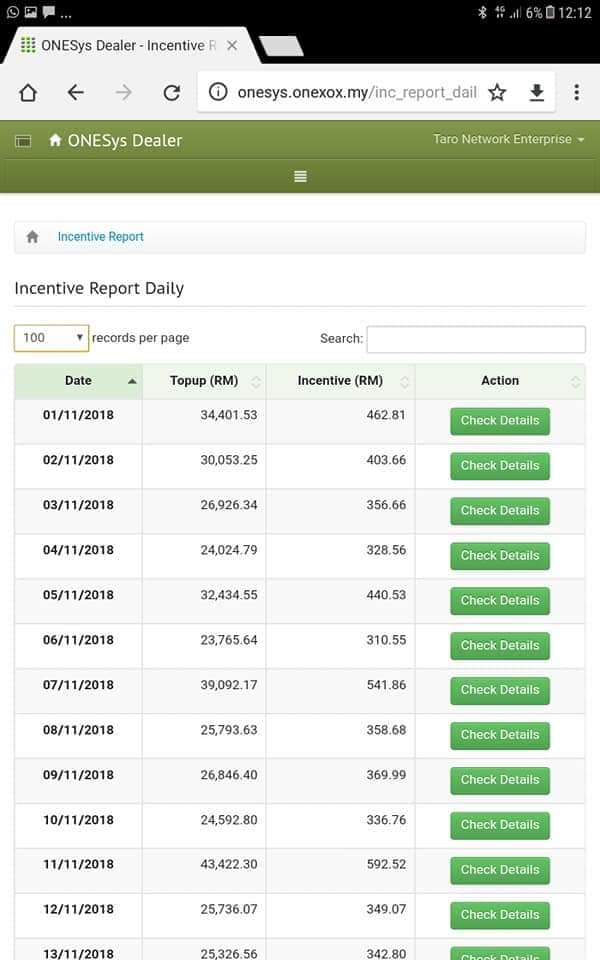The width and height of the screenshot is (600, 960).
Task: Check Details for 04/11/2018
Action: point(500,556)
